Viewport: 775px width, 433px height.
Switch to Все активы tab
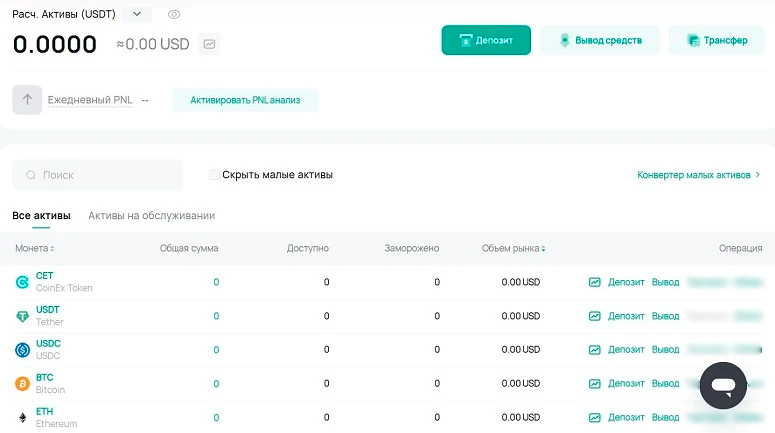41,216
